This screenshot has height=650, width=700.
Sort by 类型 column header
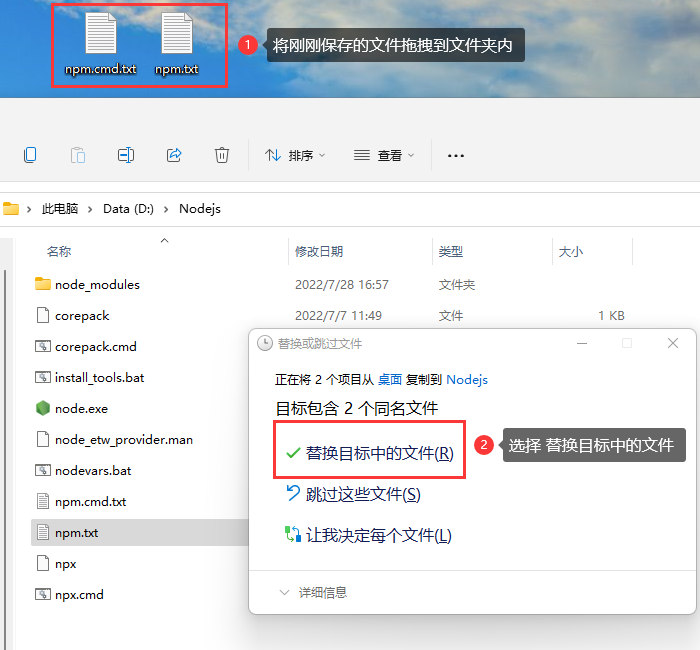click(x=450, y=251)
